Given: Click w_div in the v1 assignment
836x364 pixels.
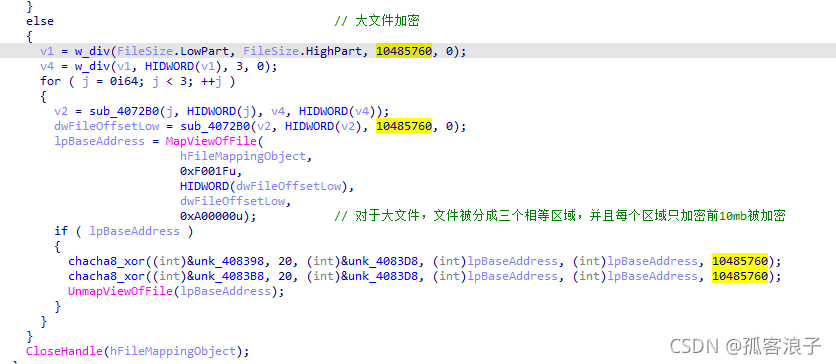Looking at the screenshot, I should [92, 51].
